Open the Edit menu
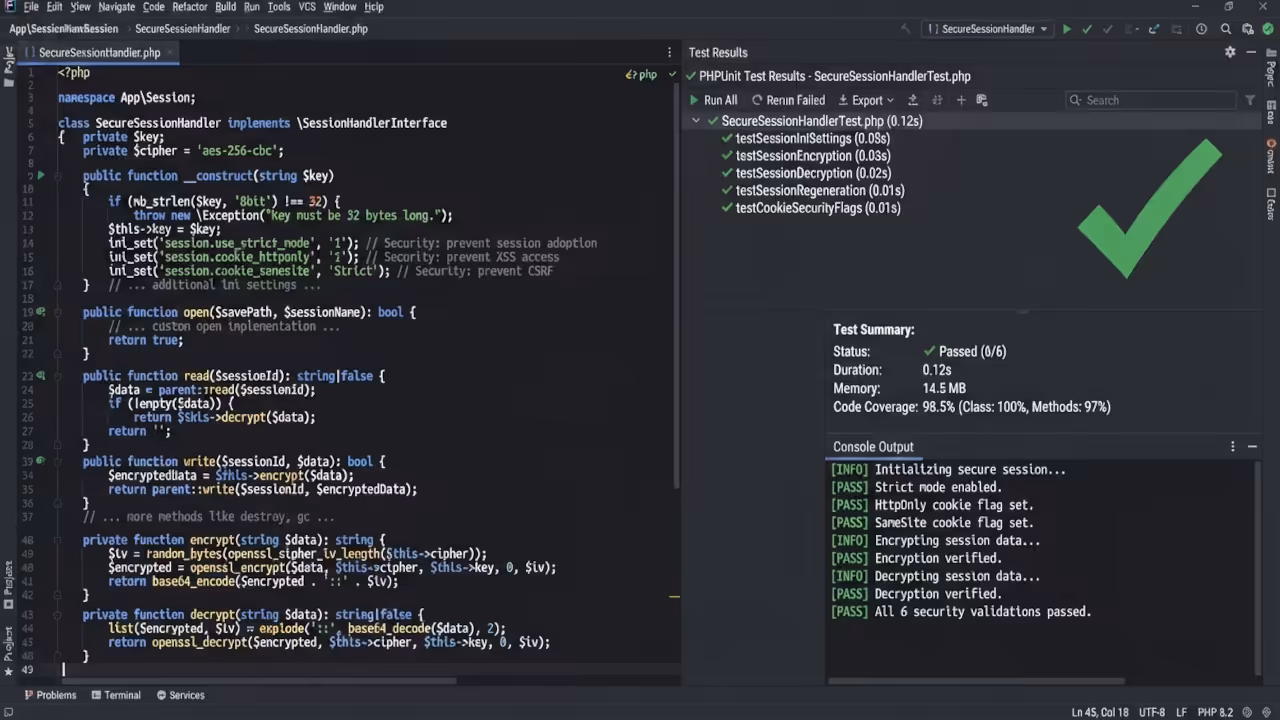This screenshot has height=720, width=1280. click(54, 7)
